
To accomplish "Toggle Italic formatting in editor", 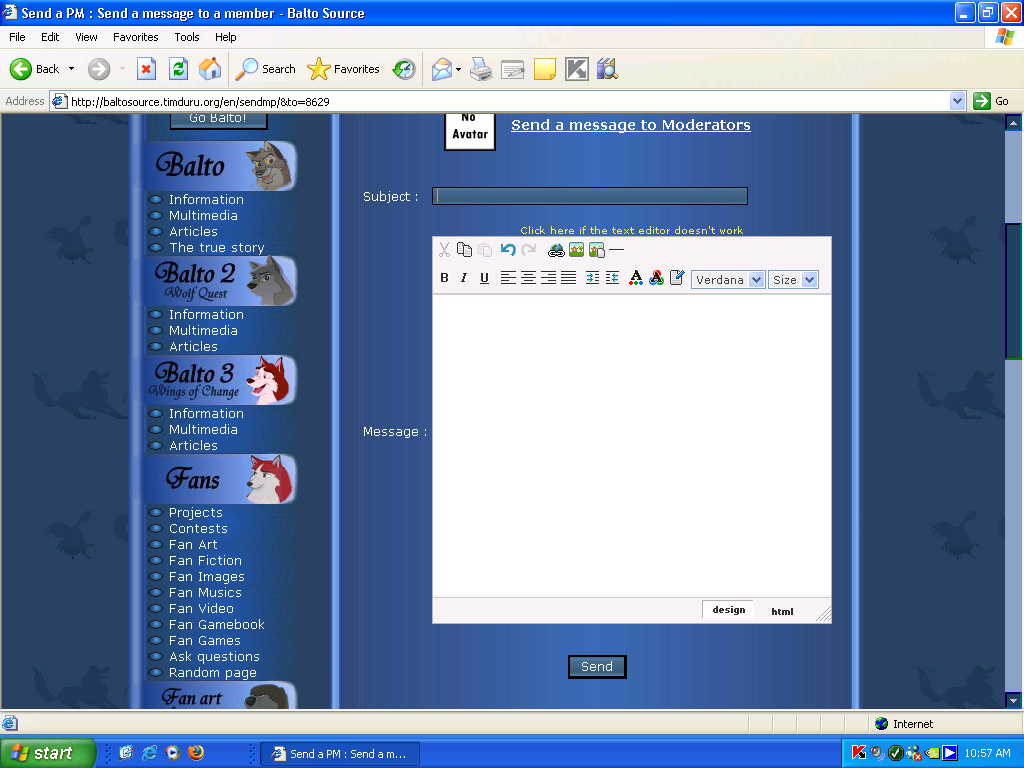I will [x=464, y=278].
